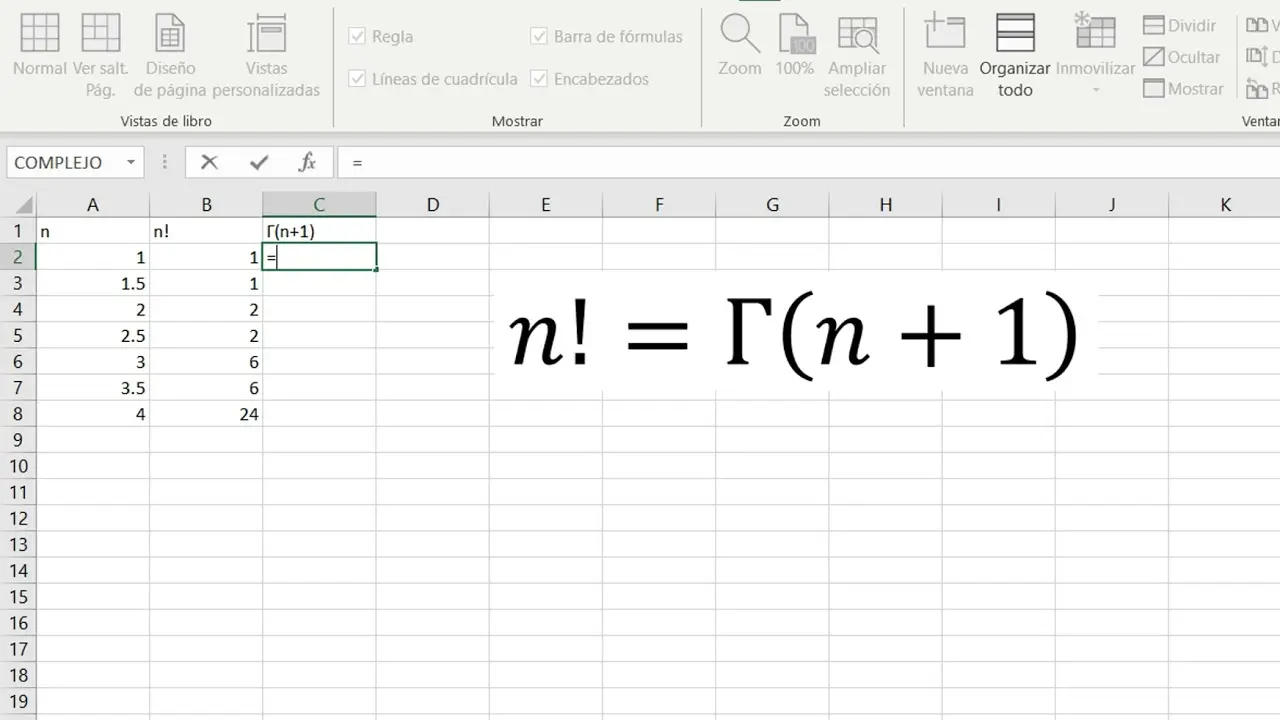Set zoom to 100%

click(795, 45)
